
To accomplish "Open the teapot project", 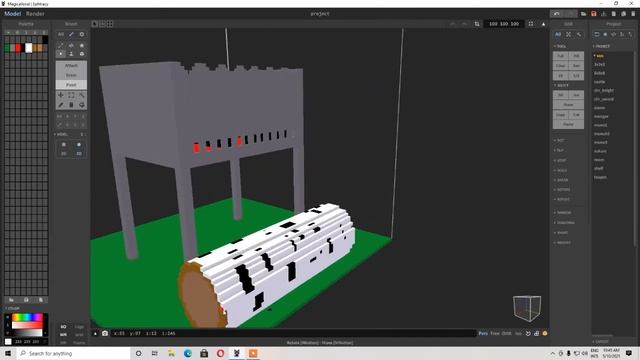I will coord(600,177).
